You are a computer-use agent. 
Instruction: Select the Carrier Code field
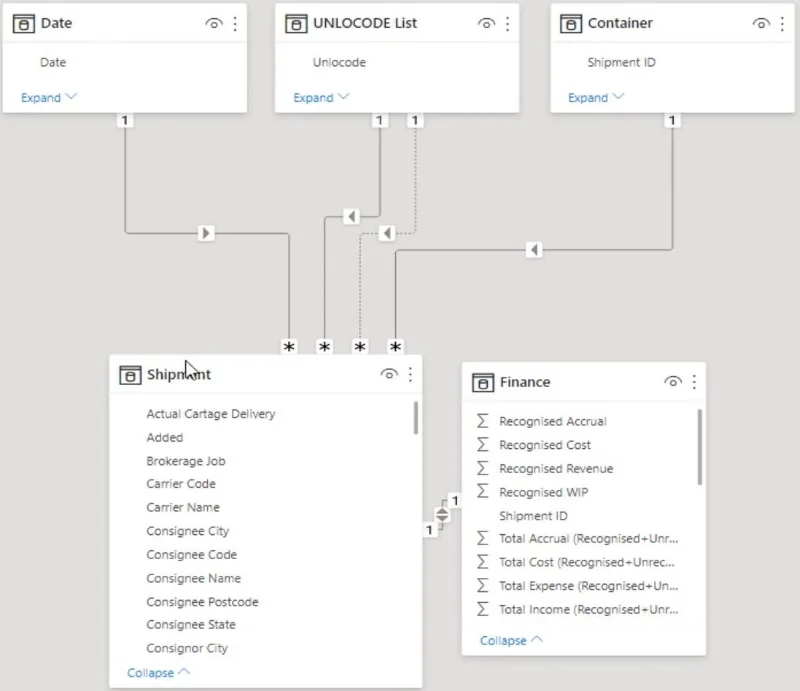pos(181,484)
